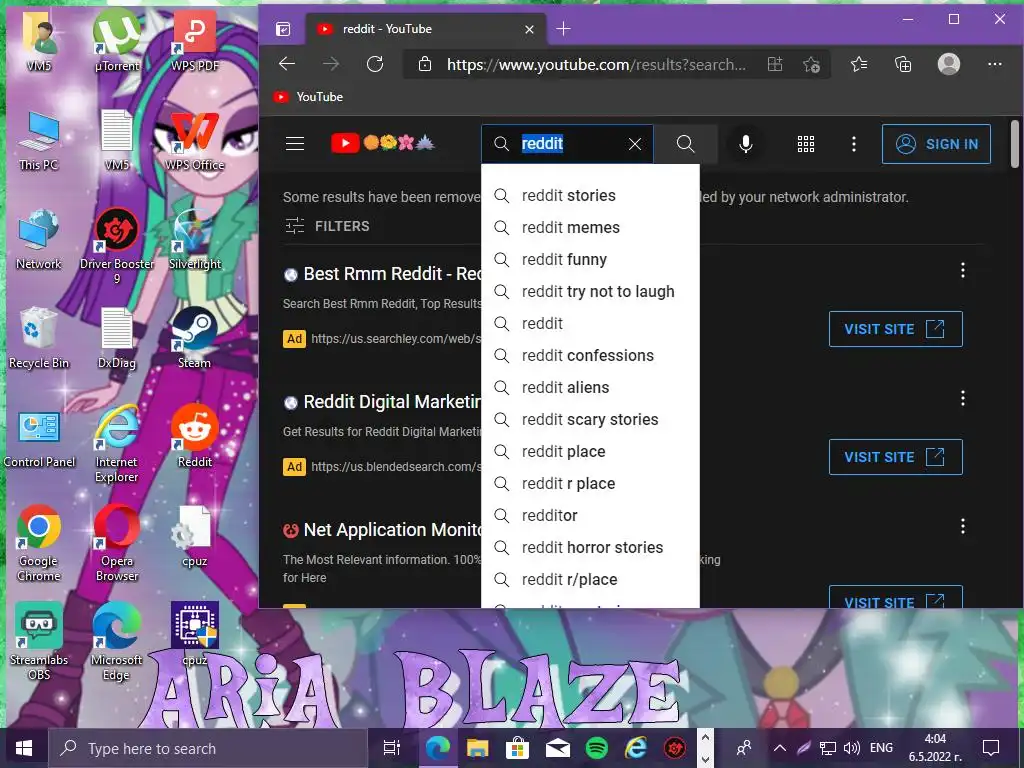Add this page to favorites
The height and width of the screenshot is (768, 1024).
click(x=811, y=64)
